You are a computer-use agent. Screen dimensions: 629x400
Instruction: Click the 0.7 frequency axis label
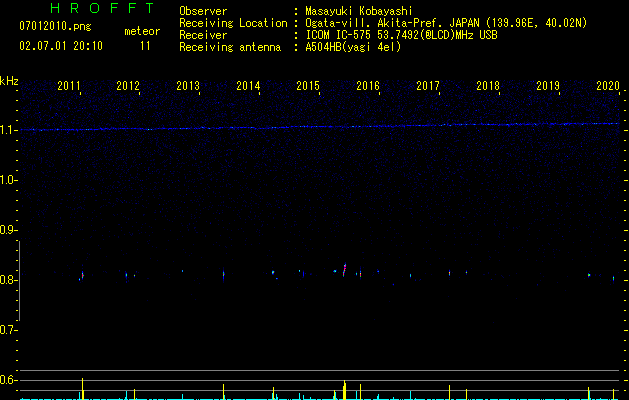click(8, 330)
